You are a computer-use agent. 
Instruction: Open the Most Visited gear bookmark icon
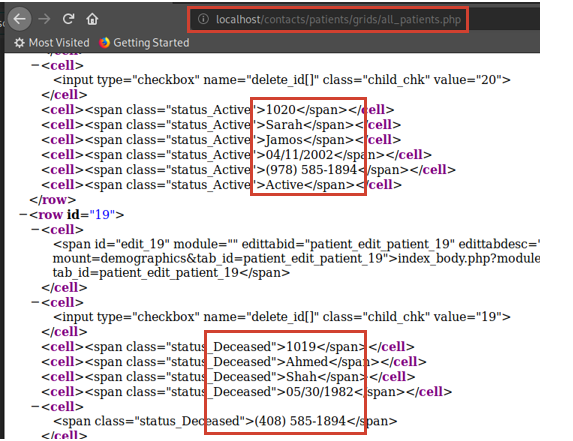click(x=19, y=43)
